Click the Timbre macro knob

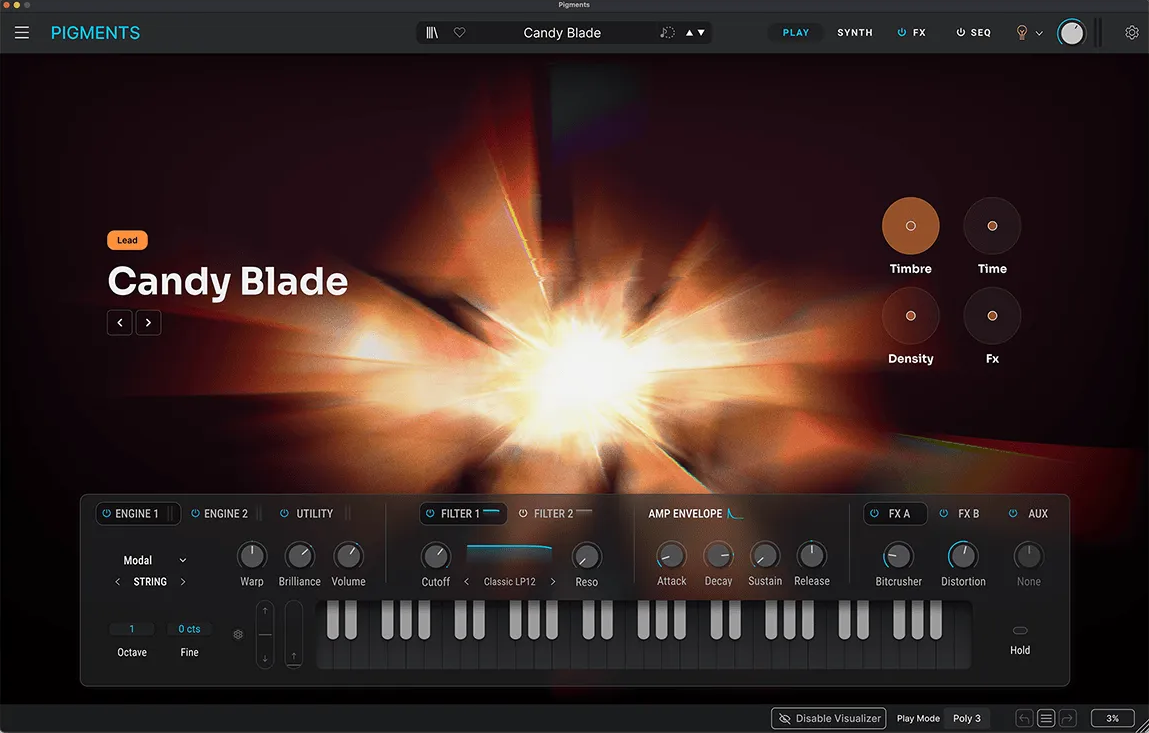pos(910,226)
